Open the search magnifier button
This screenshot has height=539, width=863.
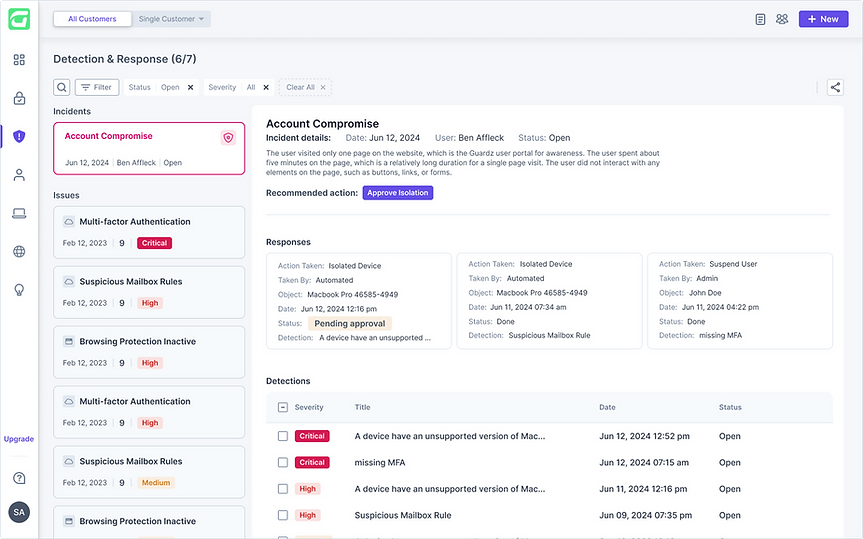tap(62, 87)
